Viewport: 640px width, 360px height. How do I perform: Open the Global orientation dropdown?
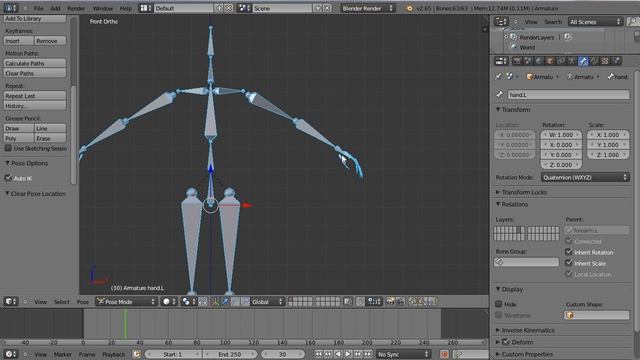tap(267, 302)
